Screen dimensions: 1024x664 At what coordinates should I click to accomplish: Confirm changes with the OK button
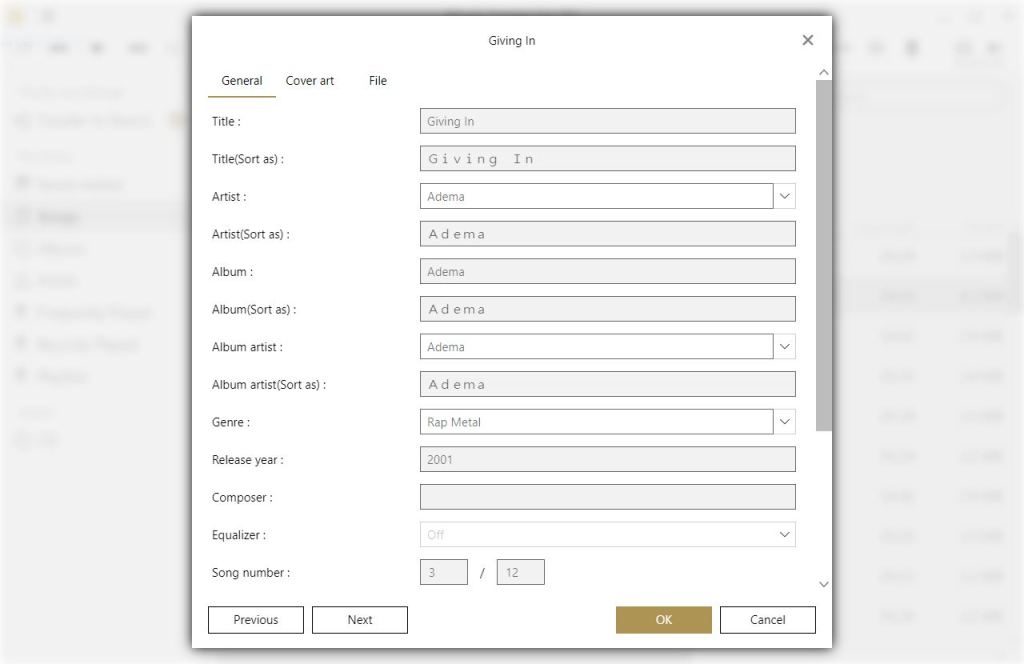[664, 620]
